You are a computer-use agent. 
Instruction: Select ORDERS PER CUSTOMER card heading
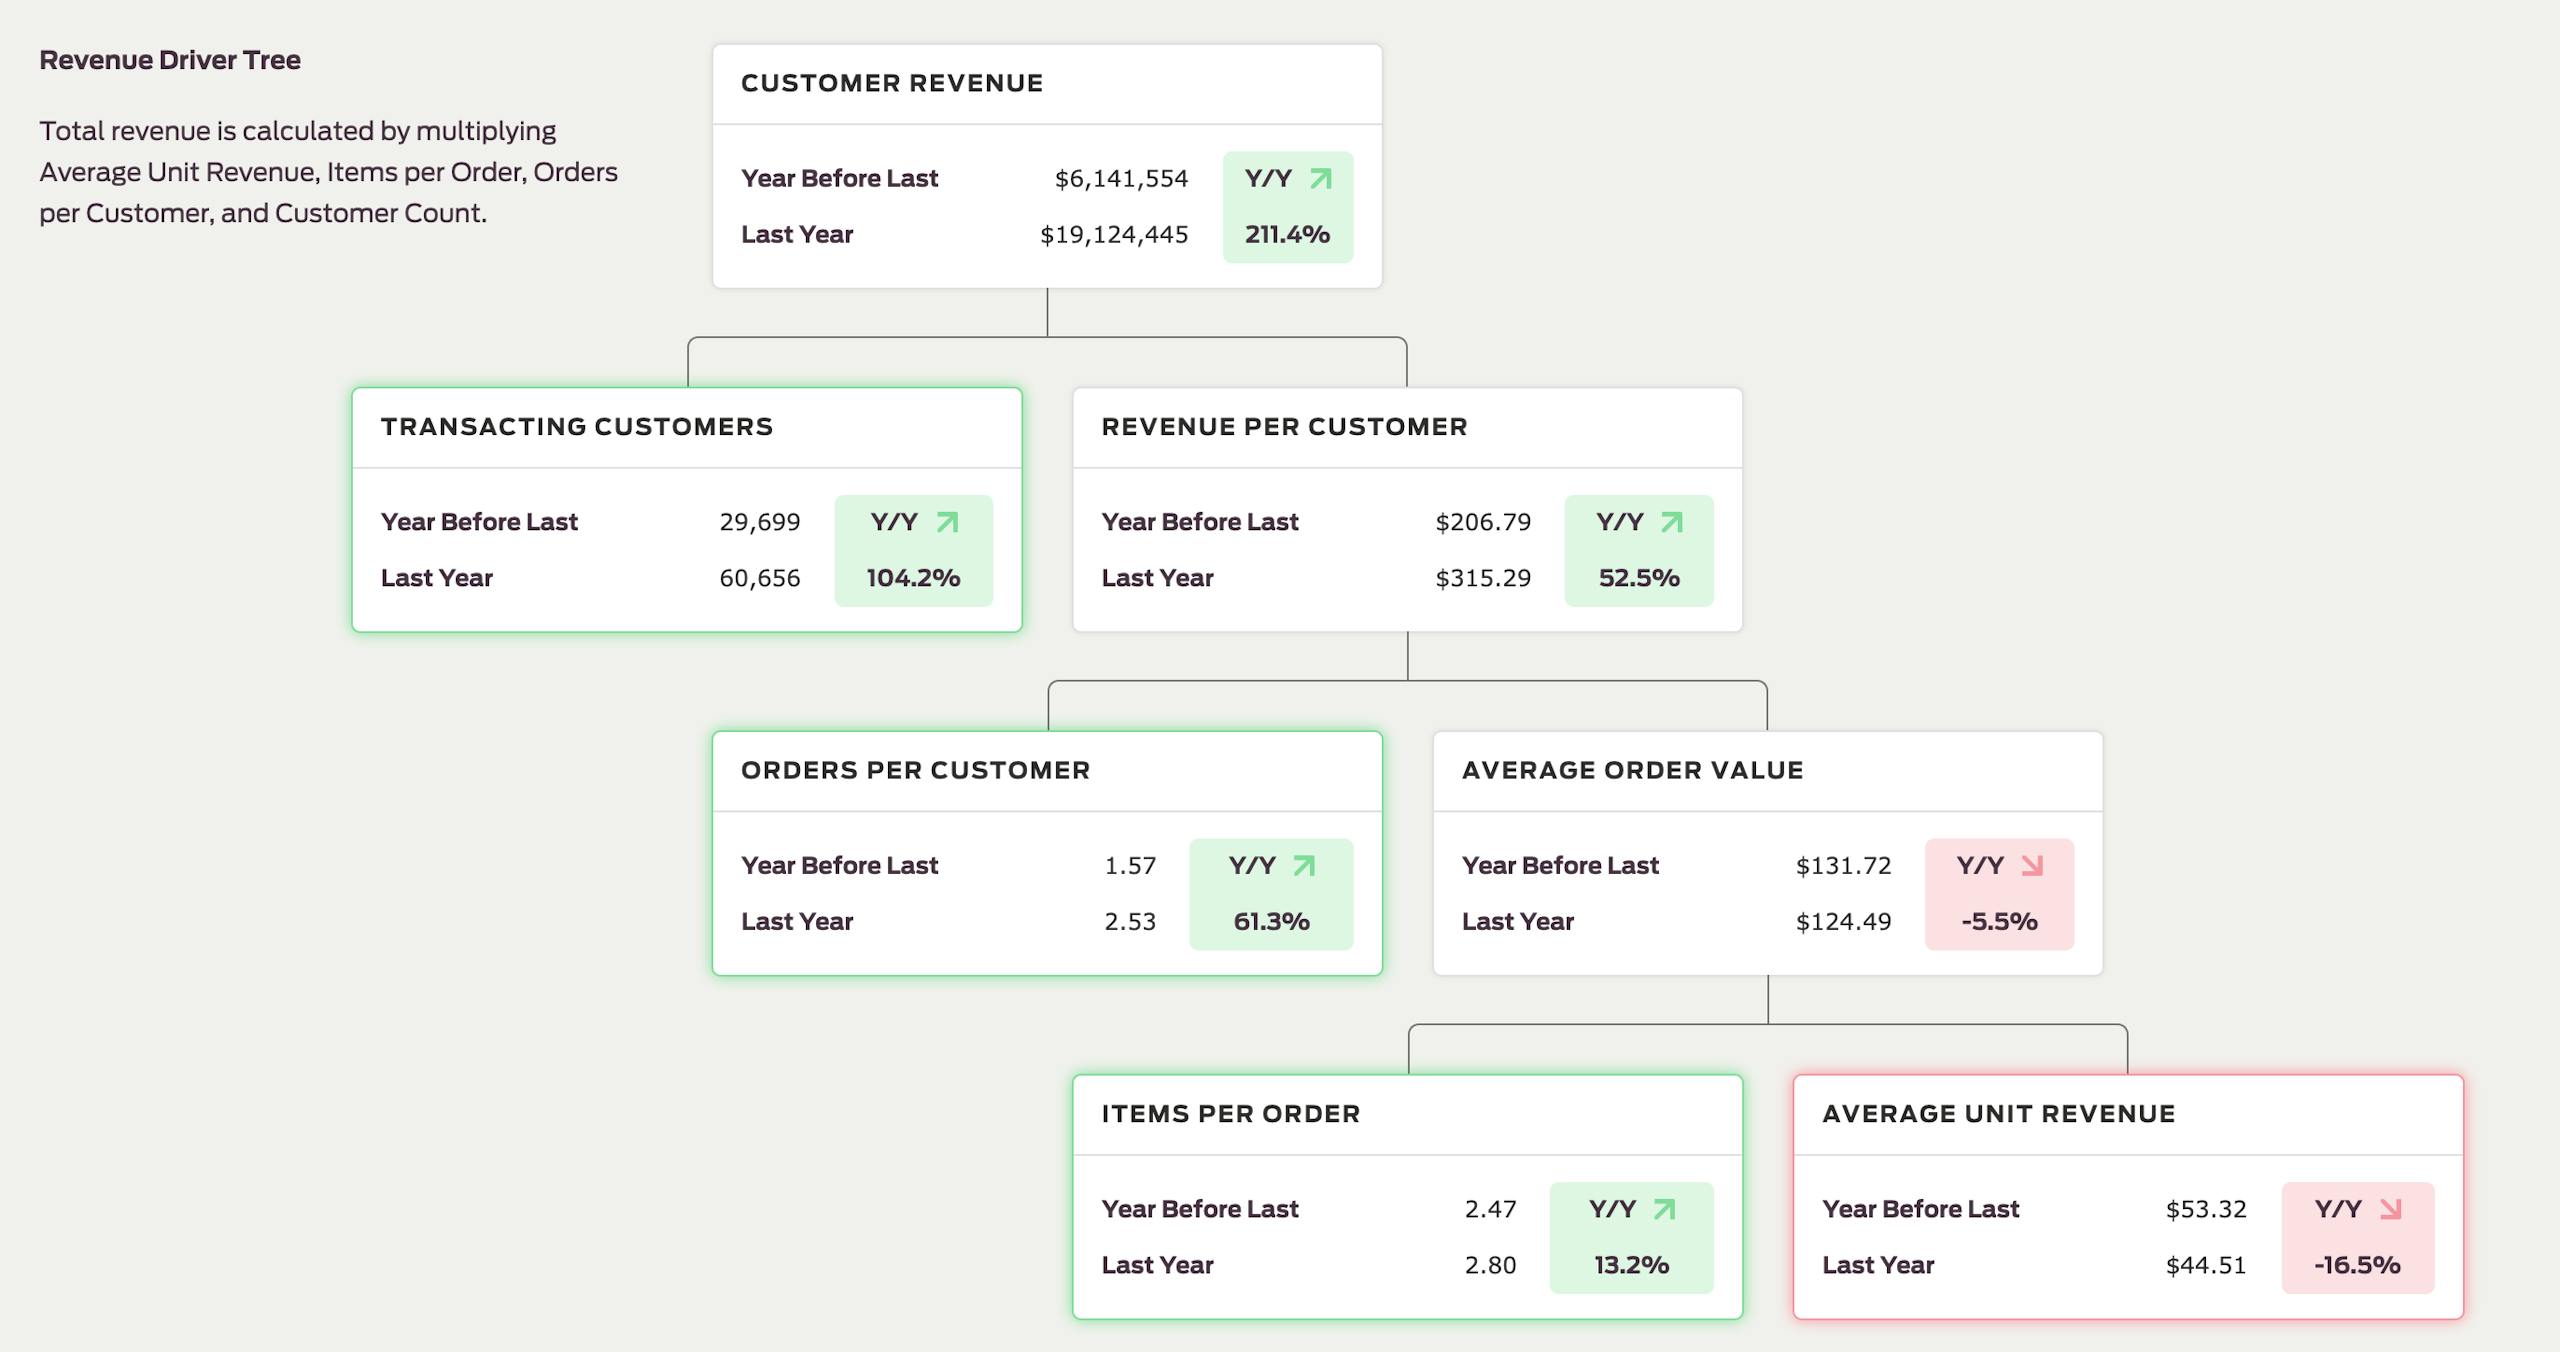[915, 771]
